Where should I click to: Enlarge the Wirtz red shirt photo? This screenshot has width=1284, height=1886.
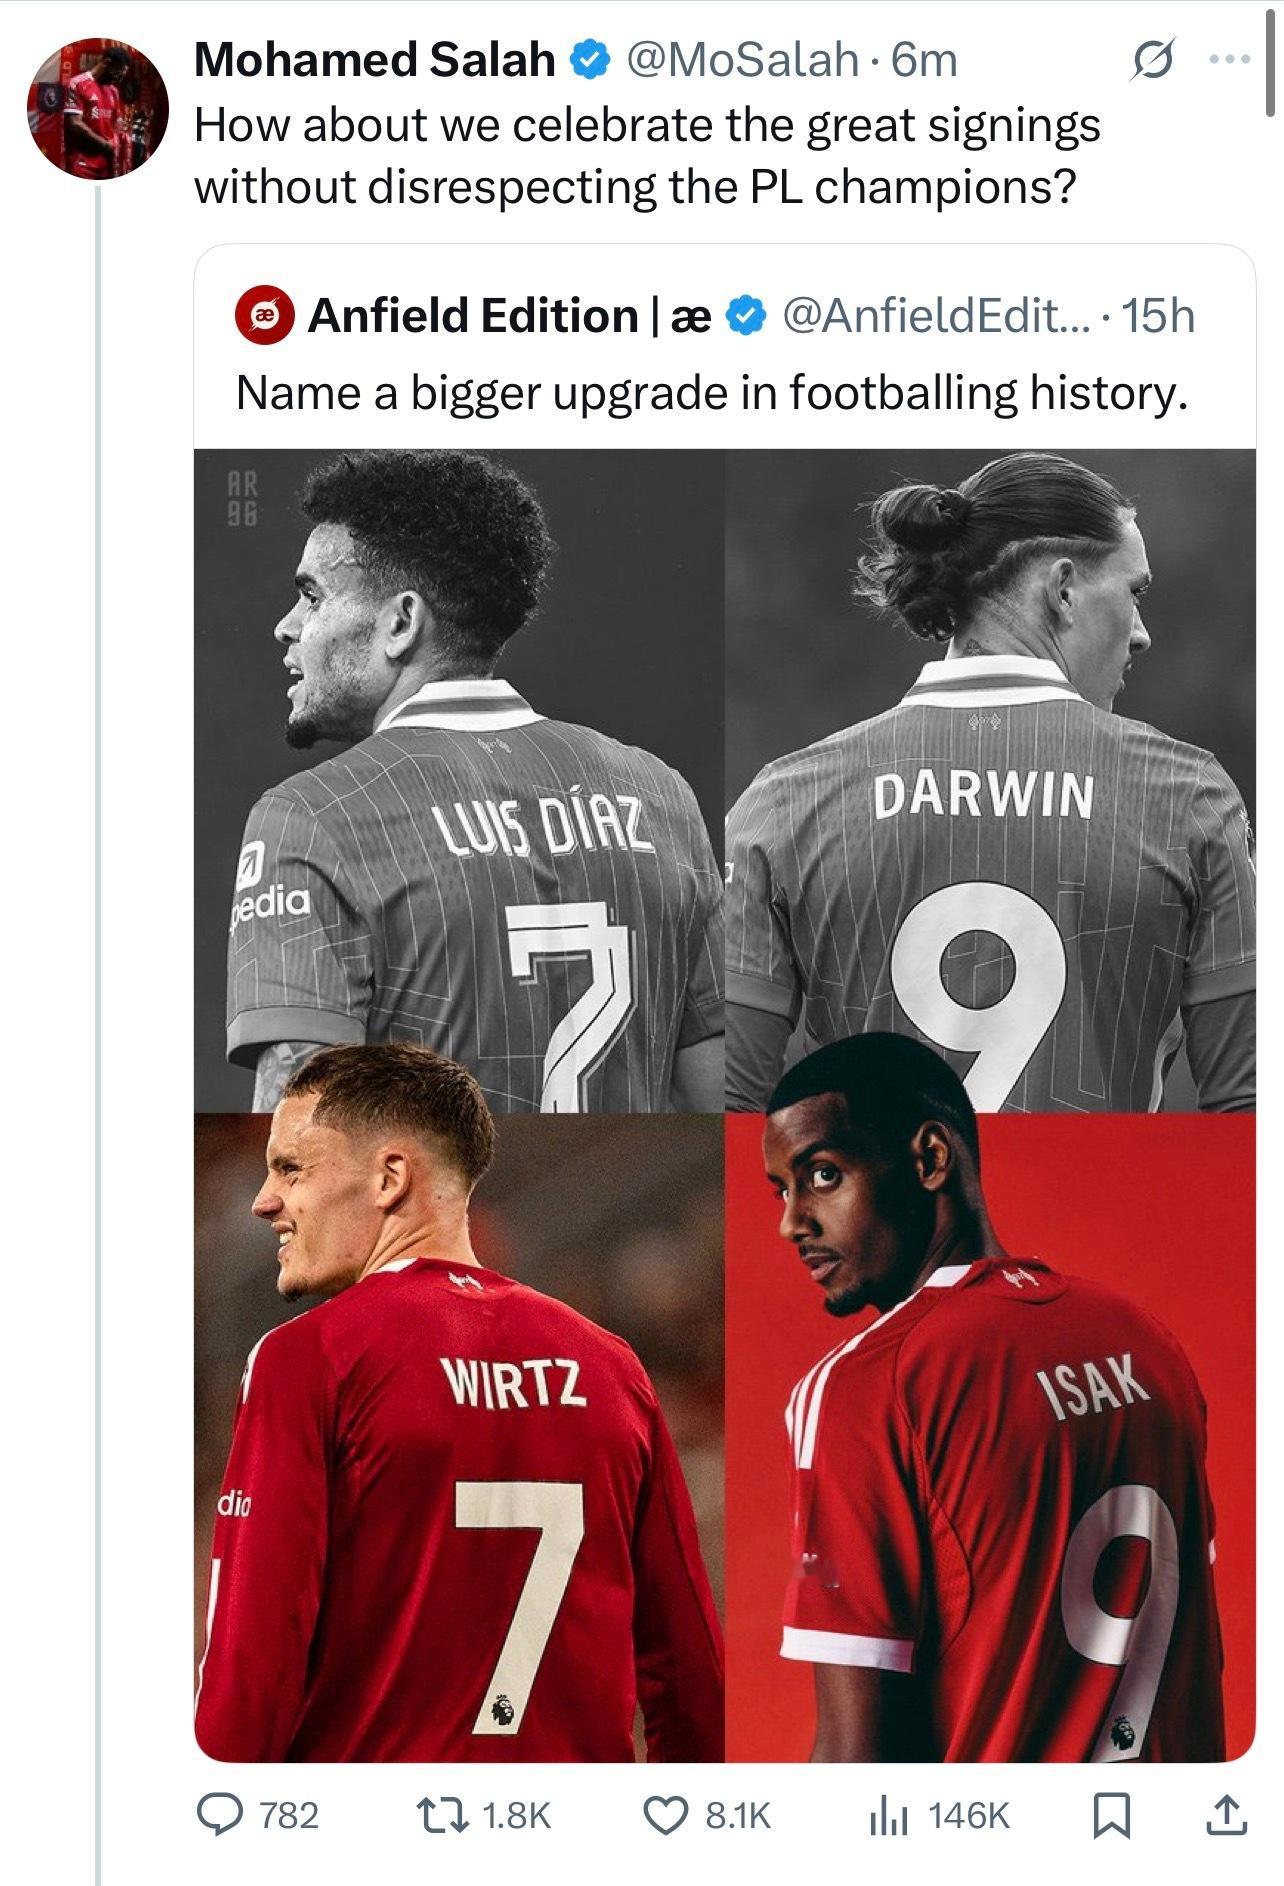pyautogui.click(x=459, y=1438)
